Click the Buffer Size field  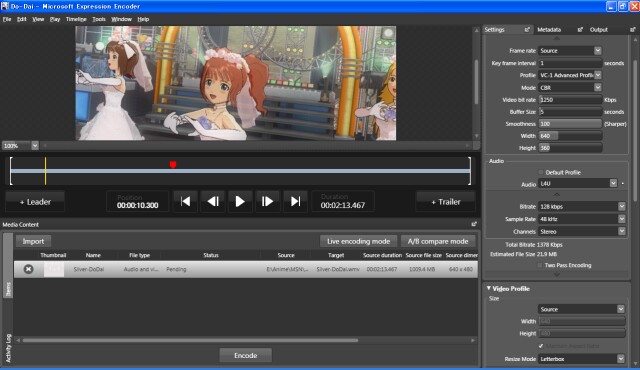click(570, 112)
